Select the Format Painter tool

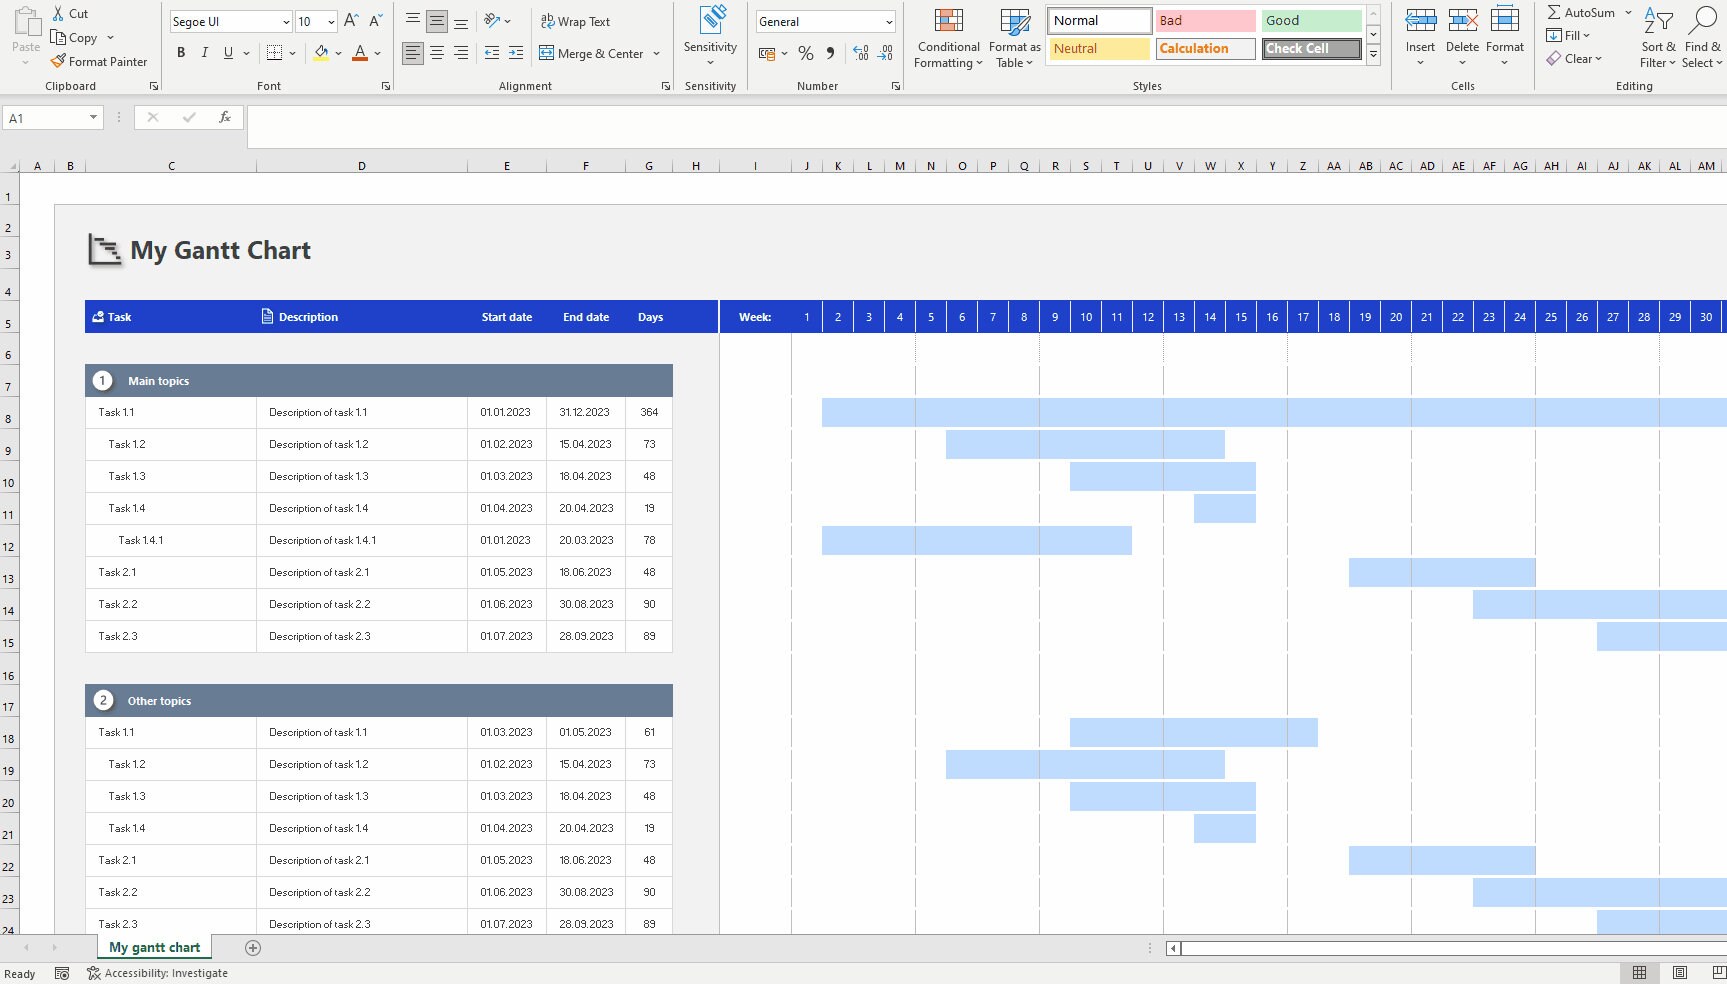tap(100, 61)
